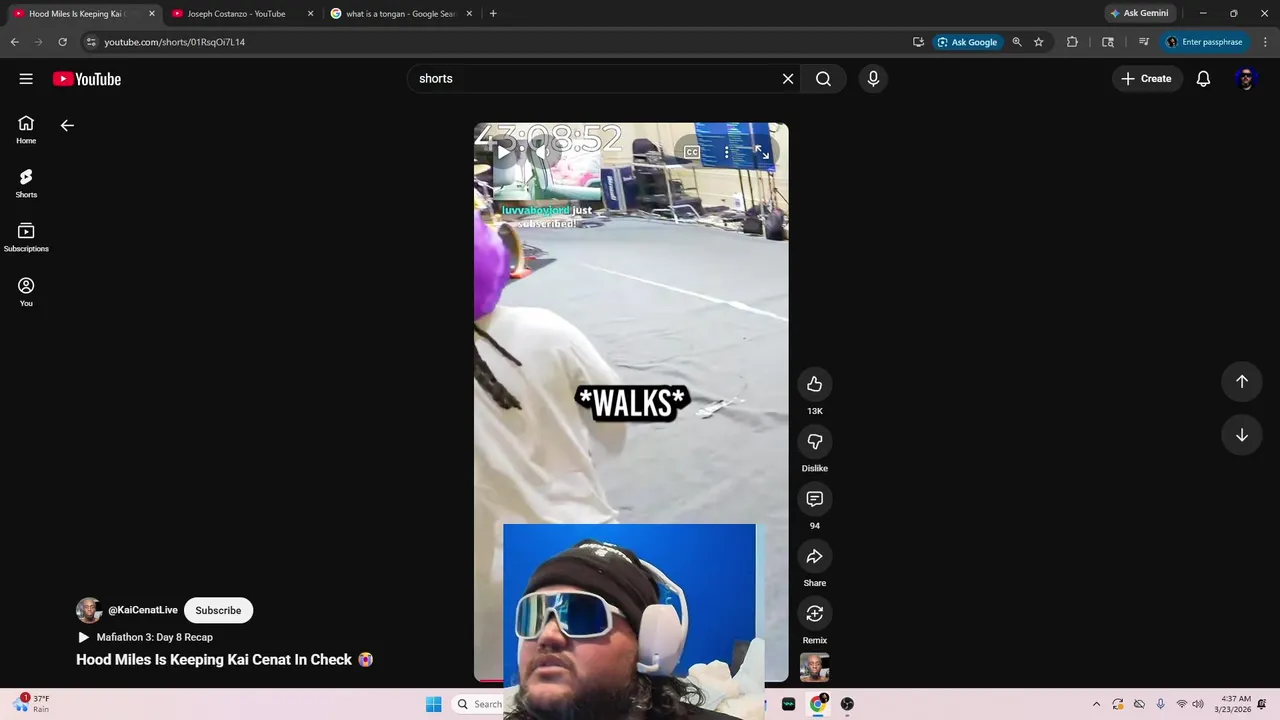Viewport: 1280px width, 720px height.
Task: Open the weather widget showing 37°F
Action: click(32, 704)
